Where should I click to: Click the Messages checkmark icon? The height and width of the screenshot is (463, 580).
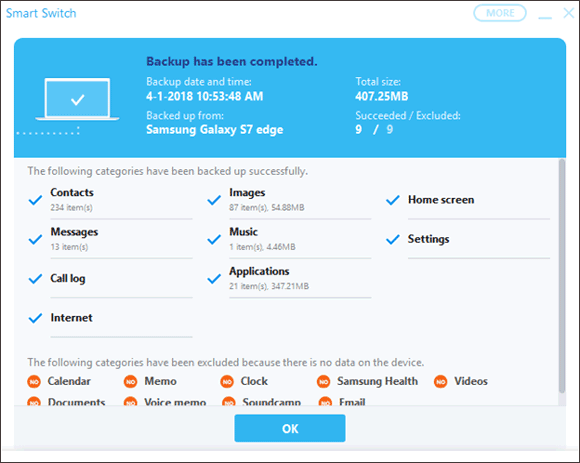coord(35,239)
